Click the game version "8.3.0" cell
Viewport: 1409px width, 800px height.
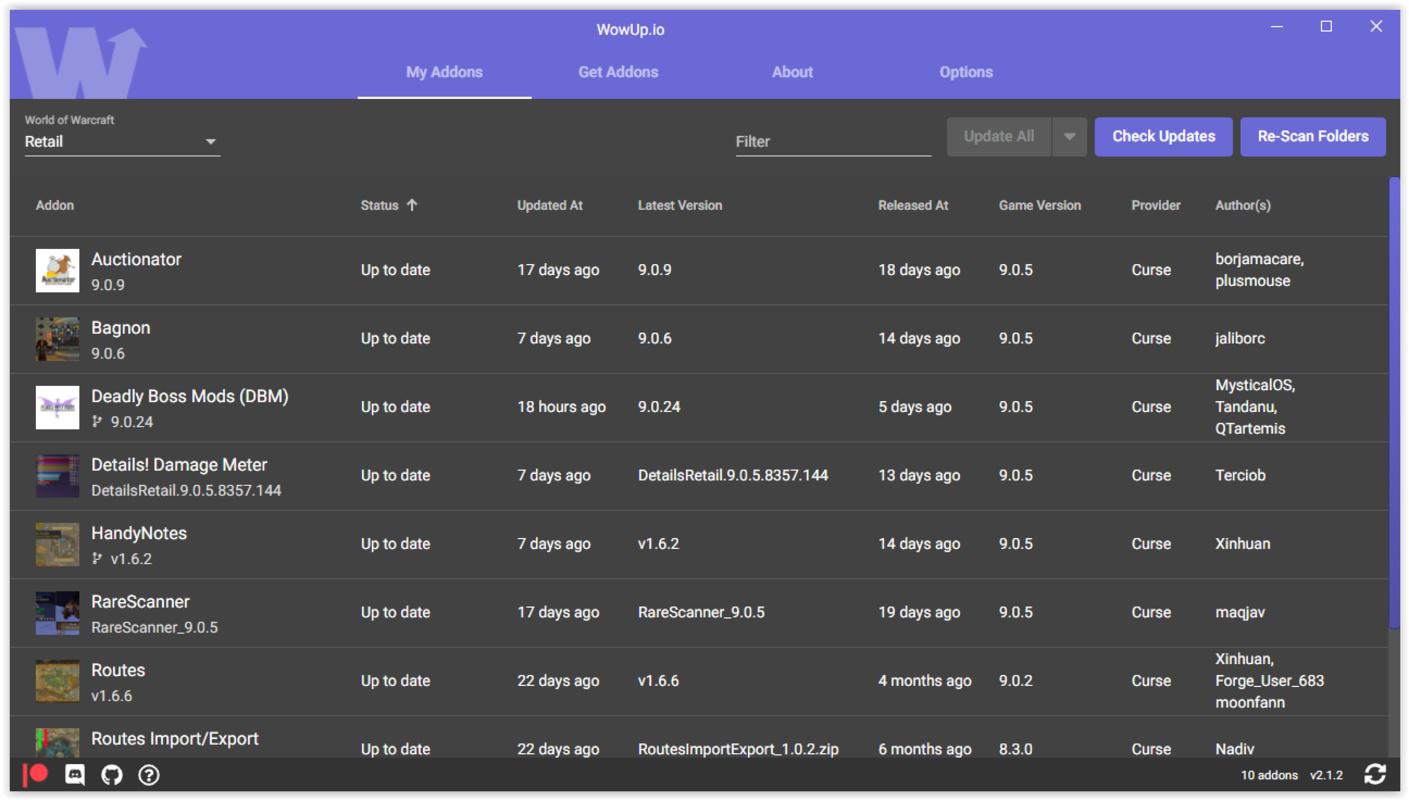[x=1015, y=749]
